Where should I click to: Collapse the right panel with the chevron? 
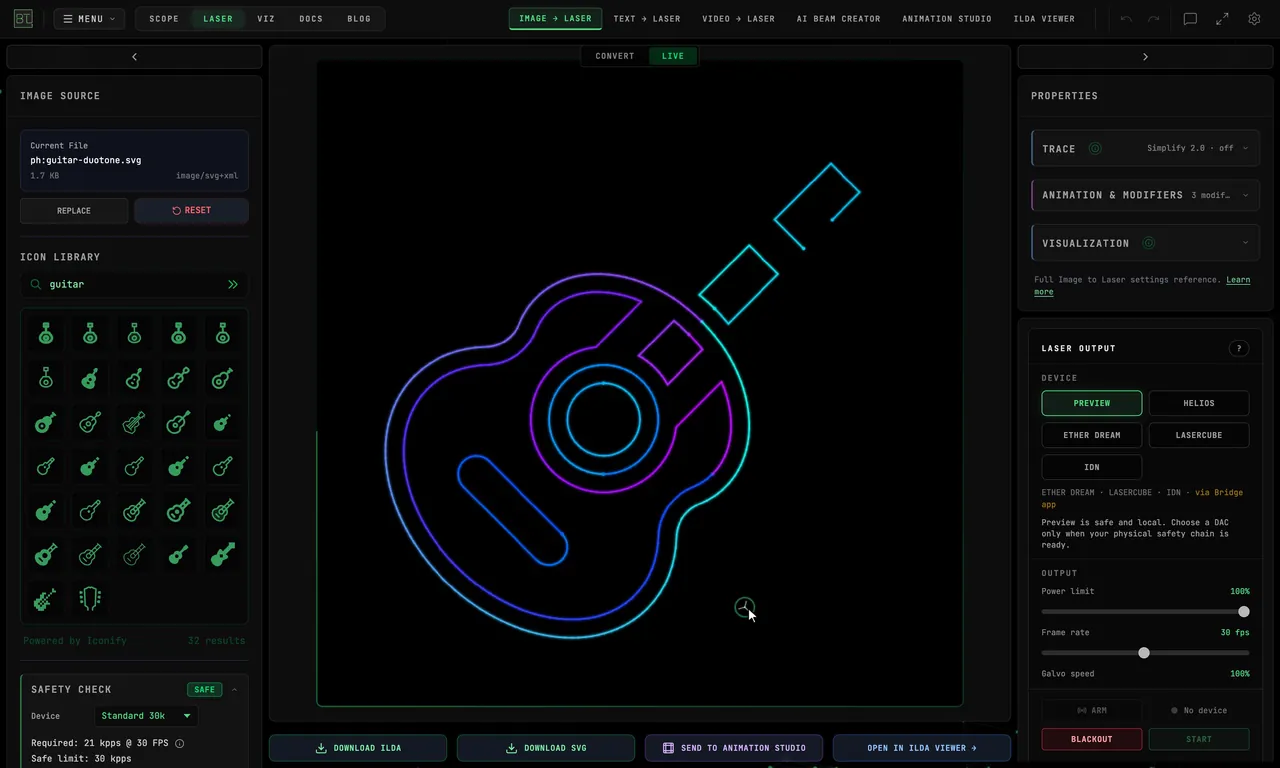pos(1145,57)
